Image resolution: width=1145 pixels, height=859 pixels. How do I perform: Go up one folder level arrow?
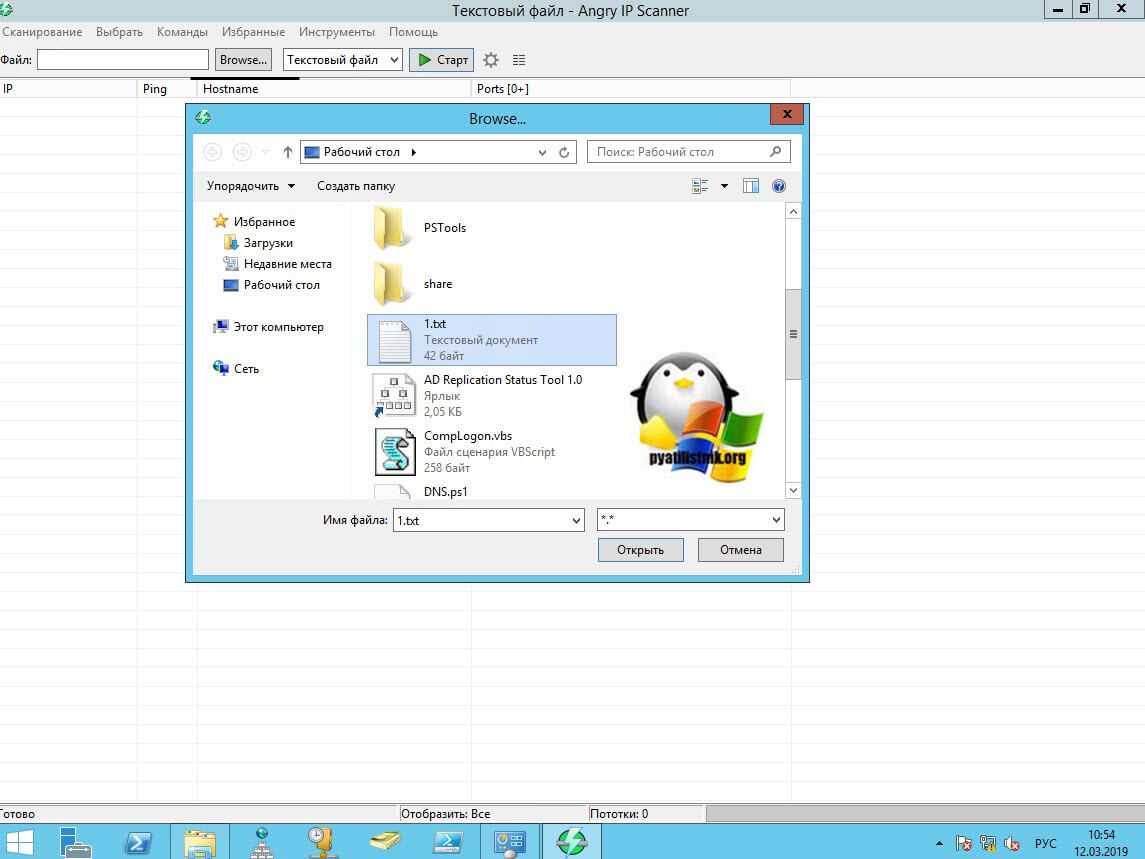[x=288, y=152]
